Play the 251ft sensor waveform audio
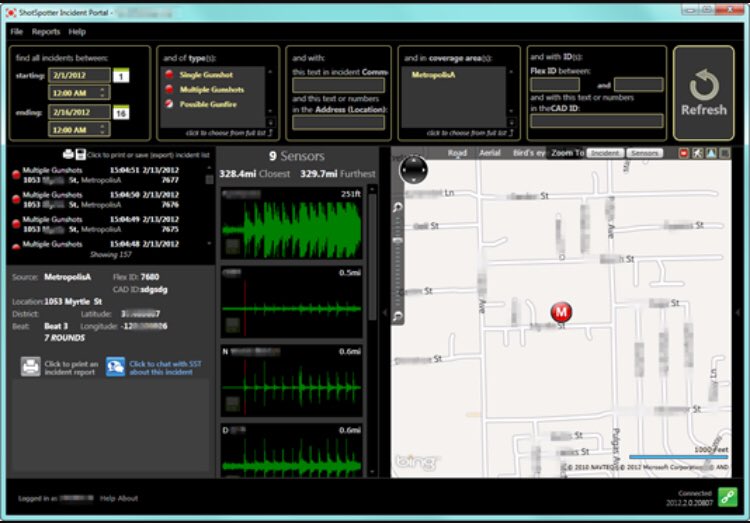Screen dimensions: 750x523 tap(233, 247)
